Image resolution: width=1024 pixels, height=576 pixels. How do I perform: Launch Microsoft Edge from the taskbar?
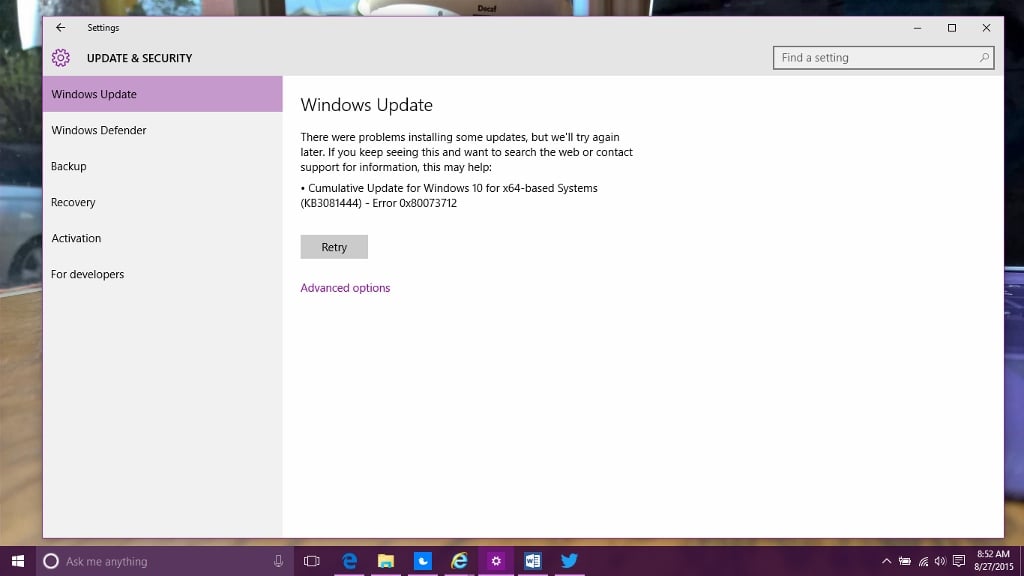[349, 561]
